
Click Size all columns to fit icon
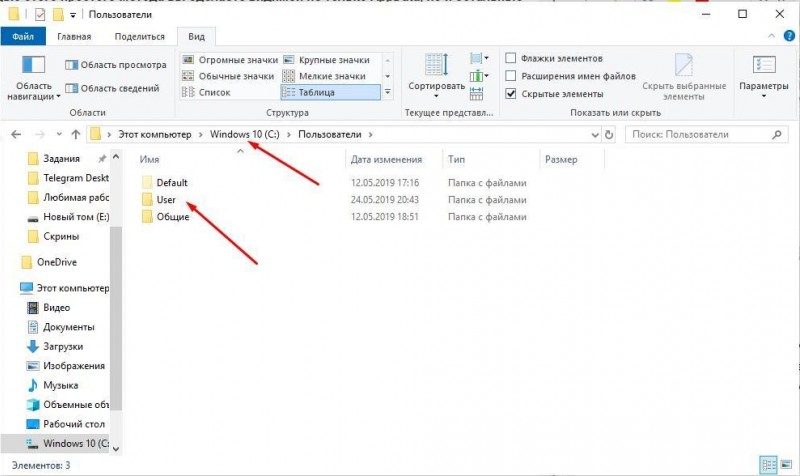477,93
